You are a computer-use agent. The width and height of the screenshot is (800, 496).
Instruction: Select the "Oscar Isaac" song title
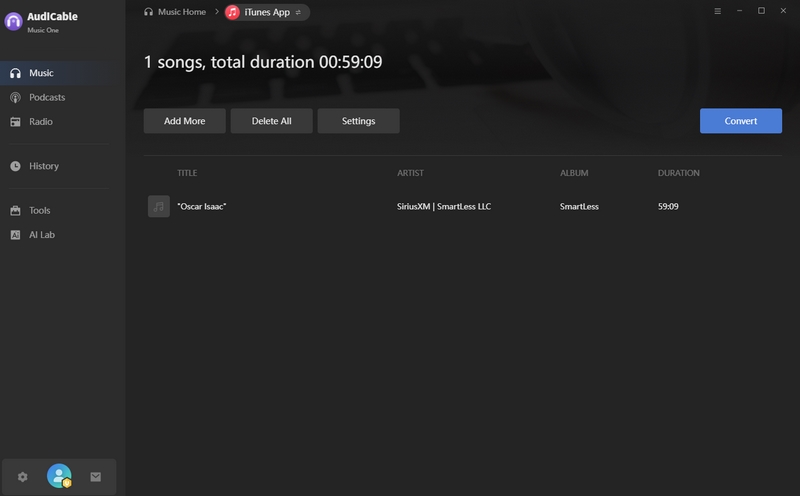click(202, 206)
